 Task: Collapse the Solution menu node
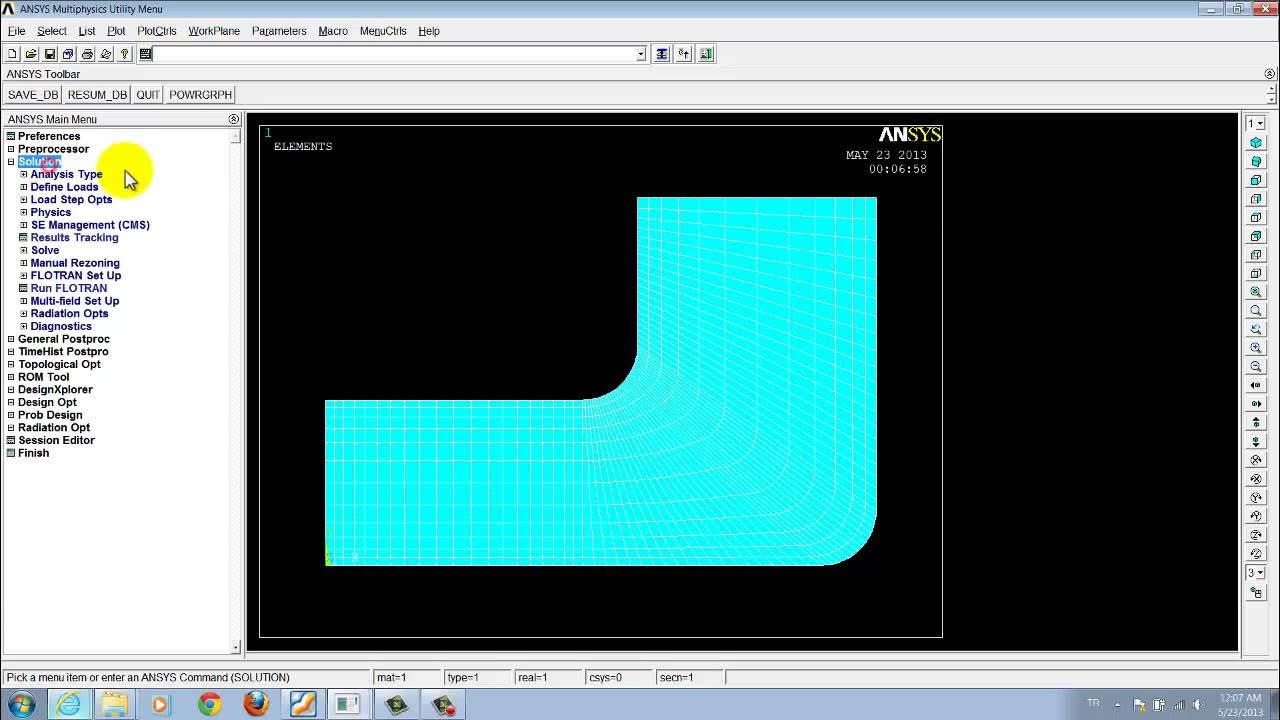tap(11, 162)
